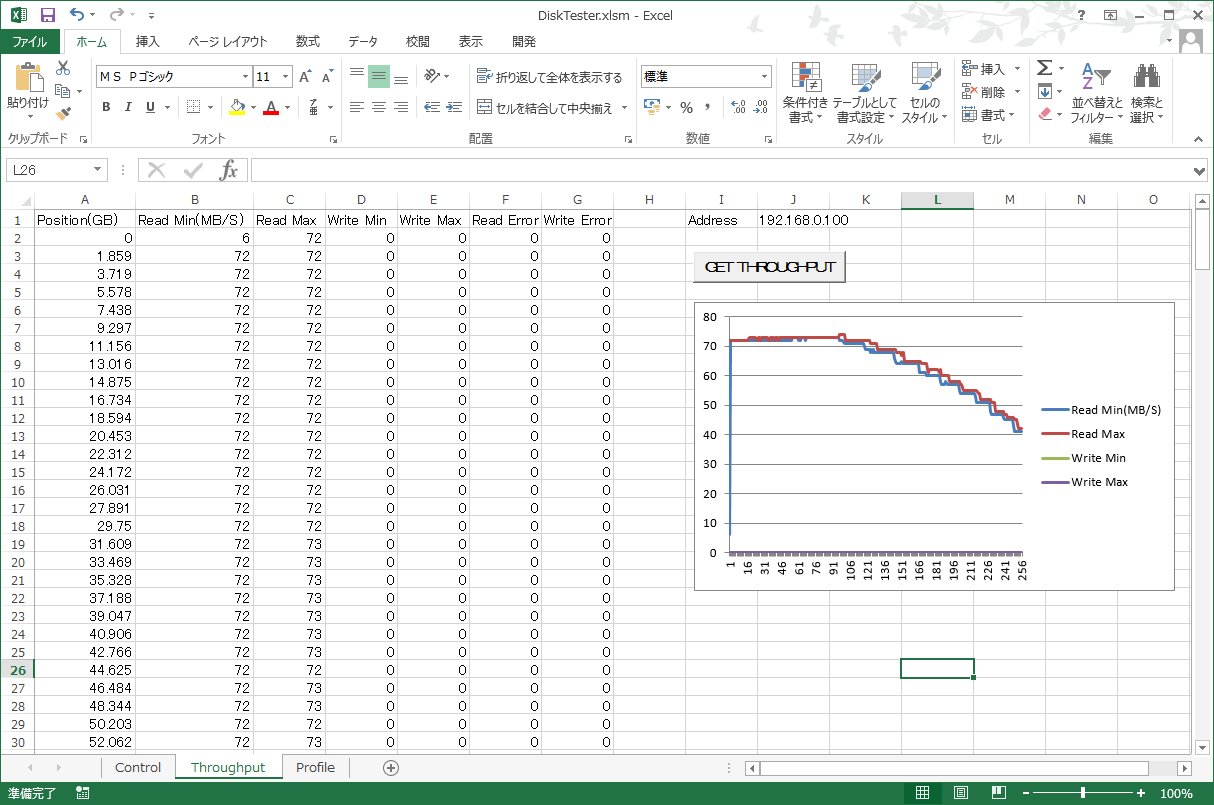This screenshot has height=805, width=1214.
Task: Switch to the Control sheet tab
Action: (138, 767)
